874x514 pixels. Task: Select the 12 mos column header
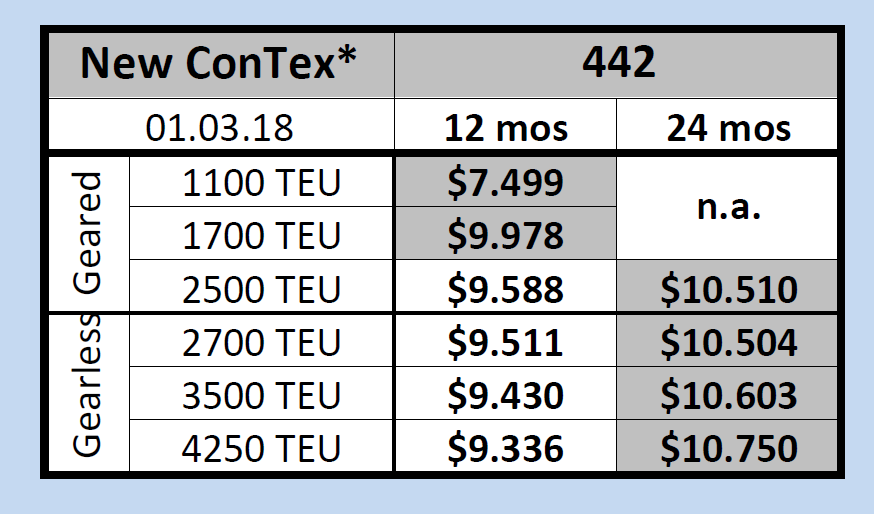coord(505,129)
